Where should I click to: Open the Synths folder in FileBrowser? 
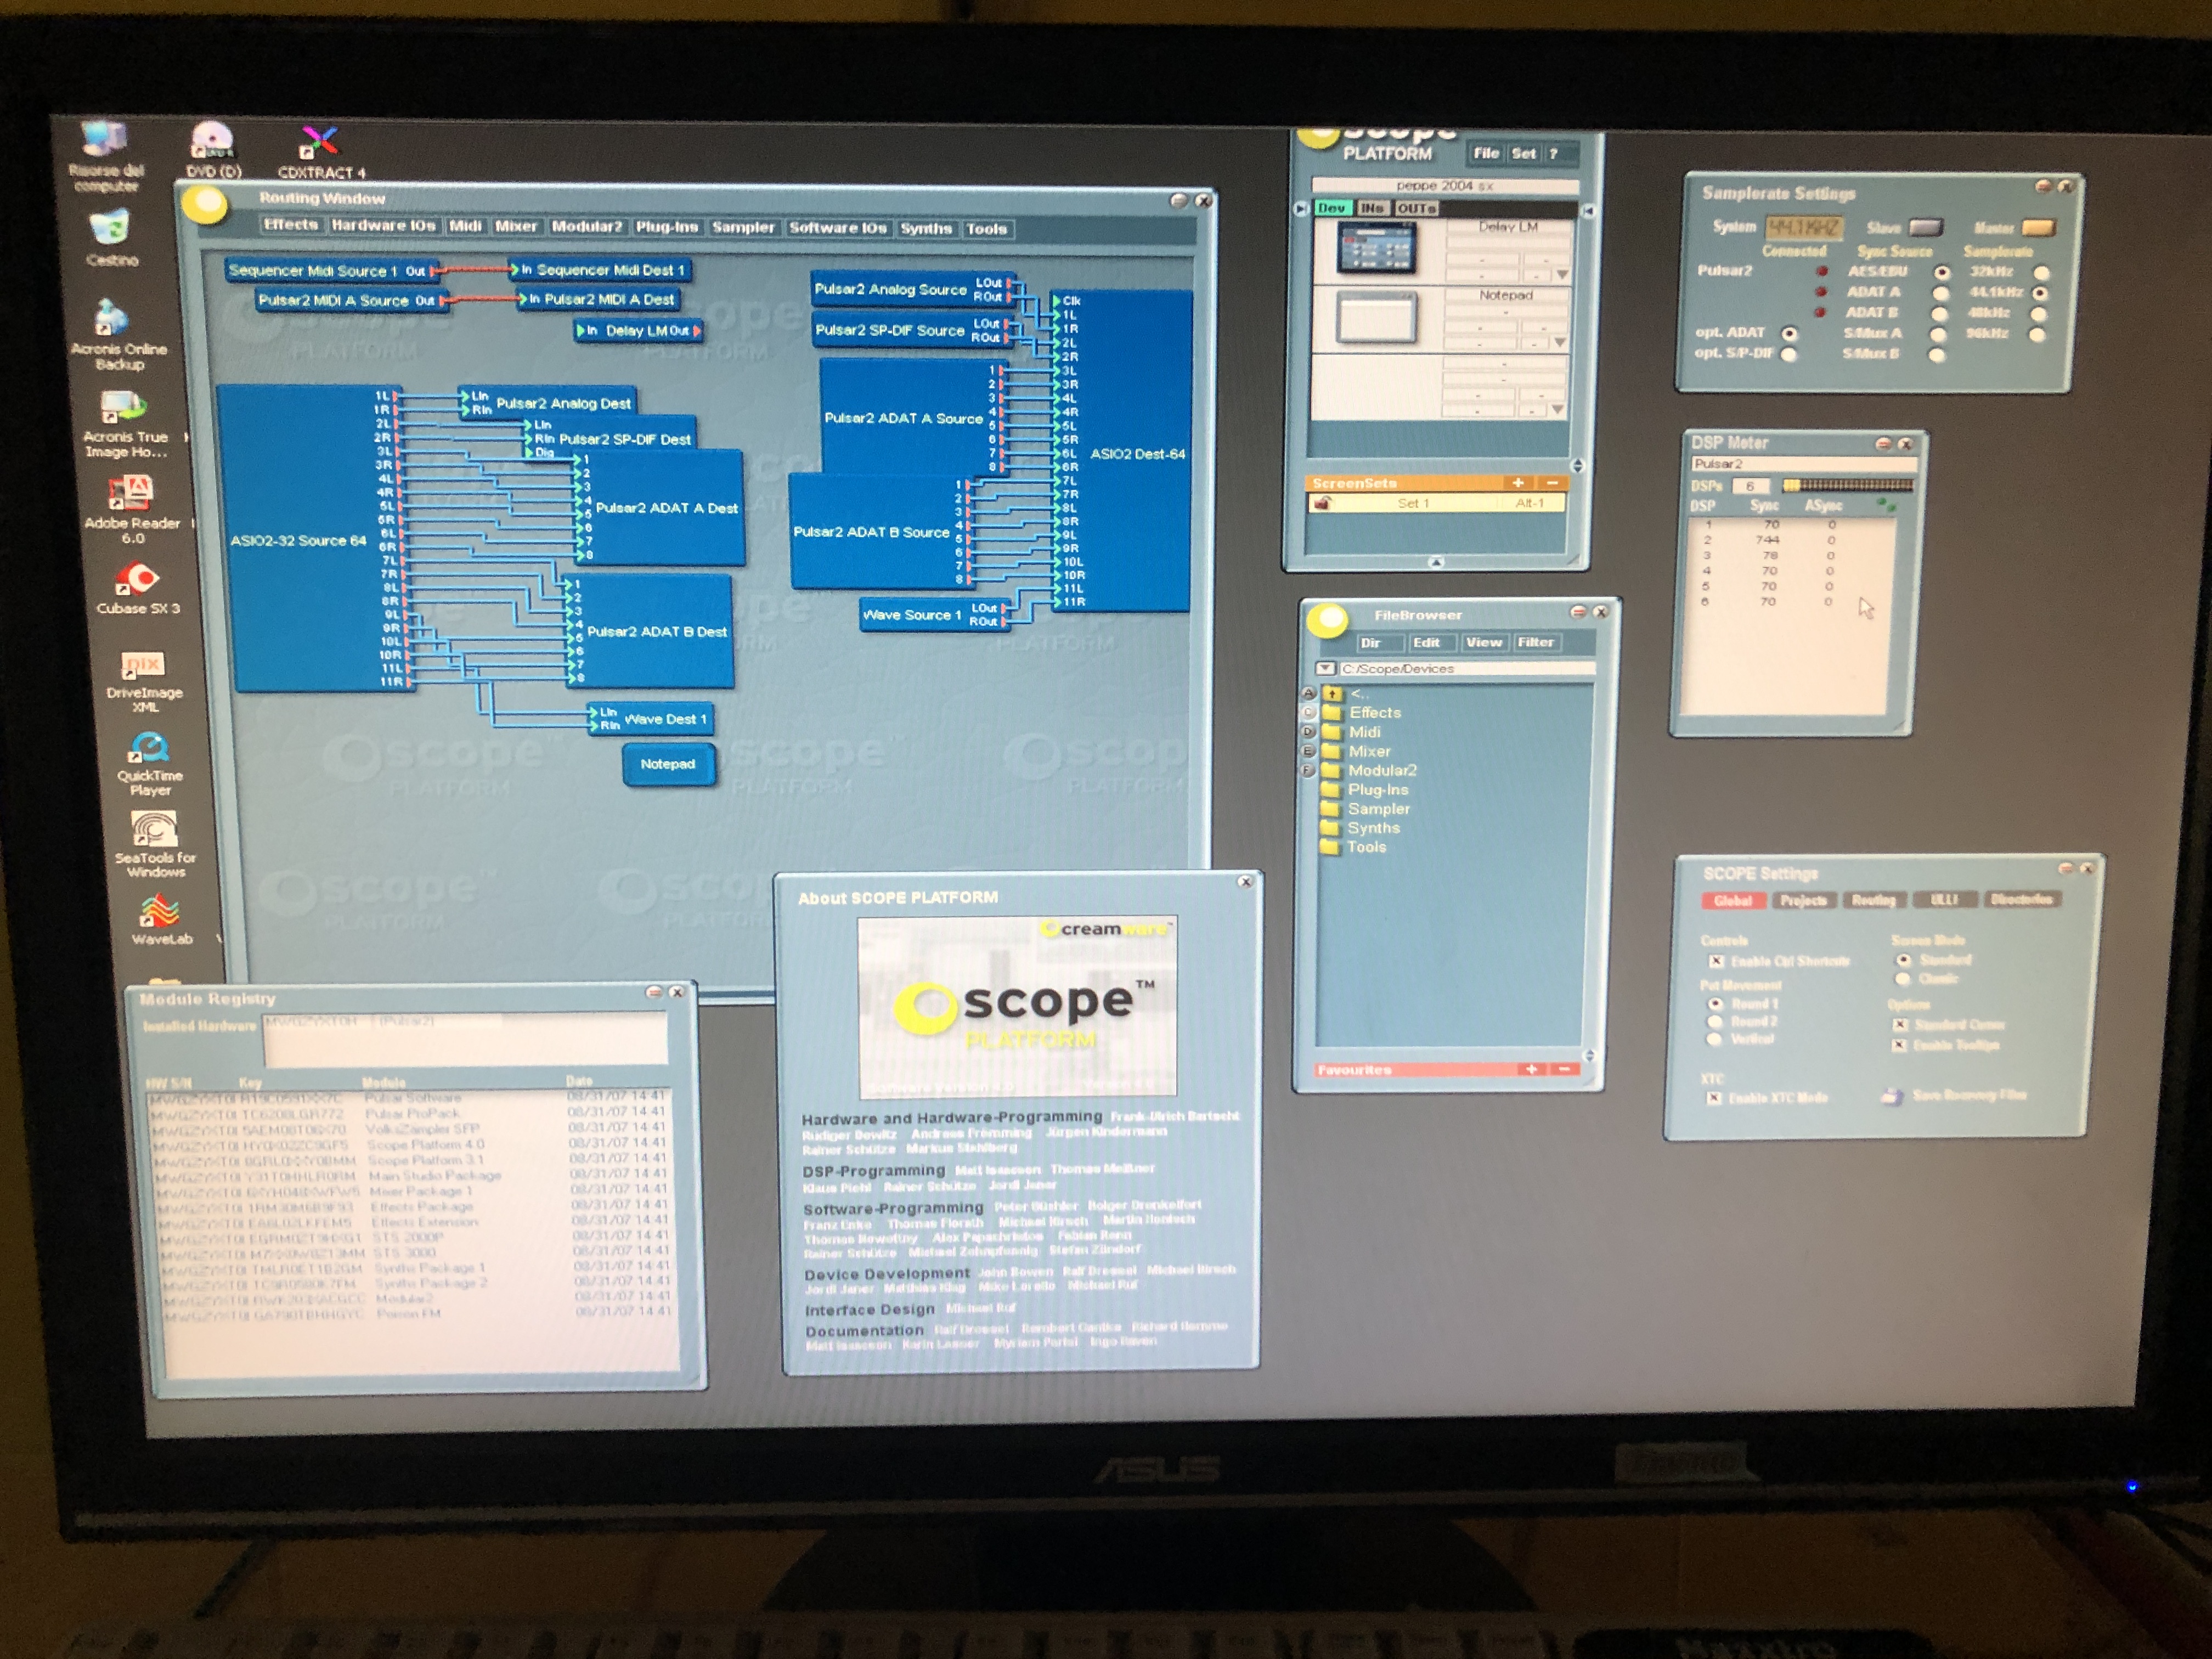coord(1361,827)
